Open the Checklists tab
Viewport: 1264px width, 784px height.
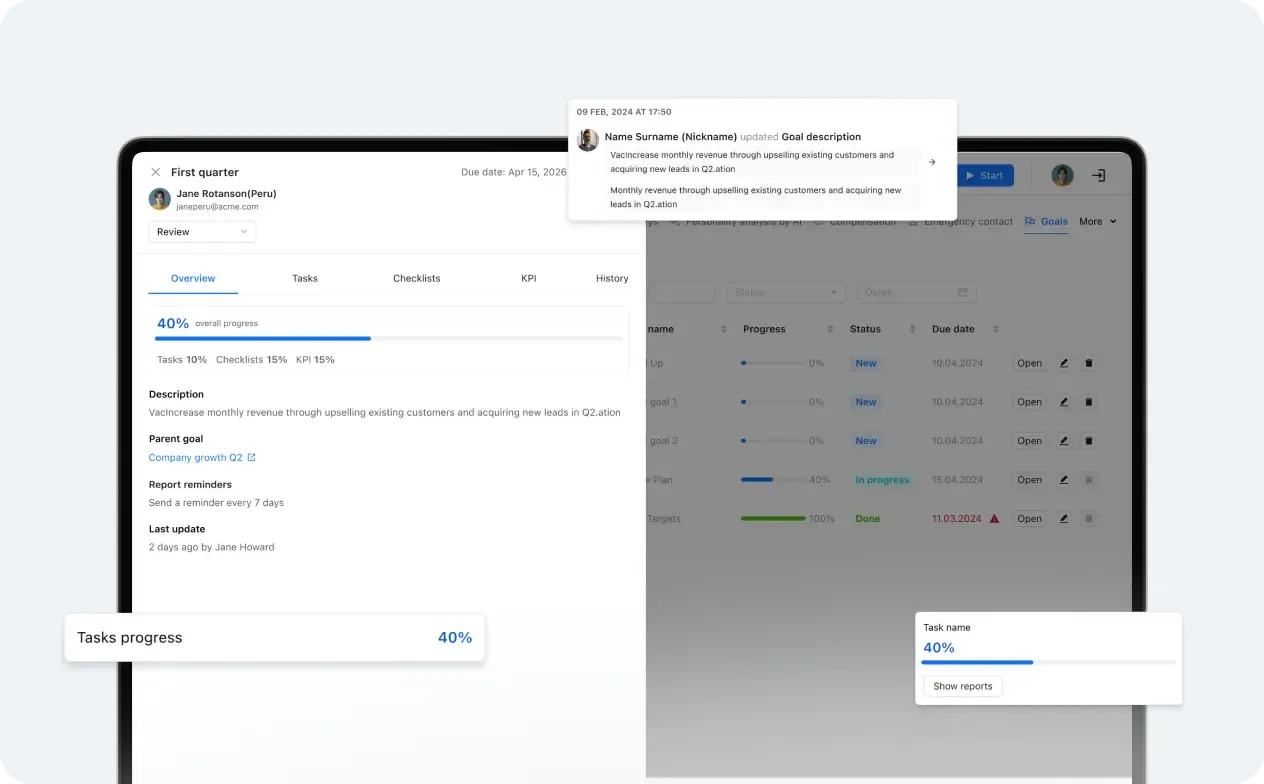(416, 278)
